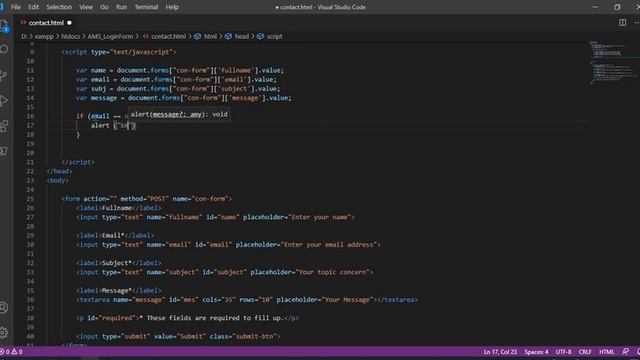Open the feedback icon in status bar
Viewport: 640px width, 360px height.
(625, 351)
